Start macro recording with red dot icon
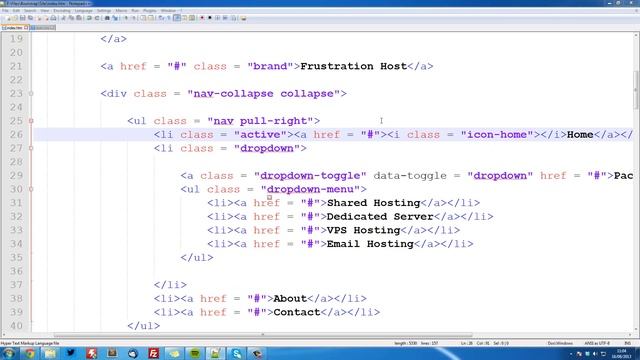The image size is (640, 360). click(202, 18)
